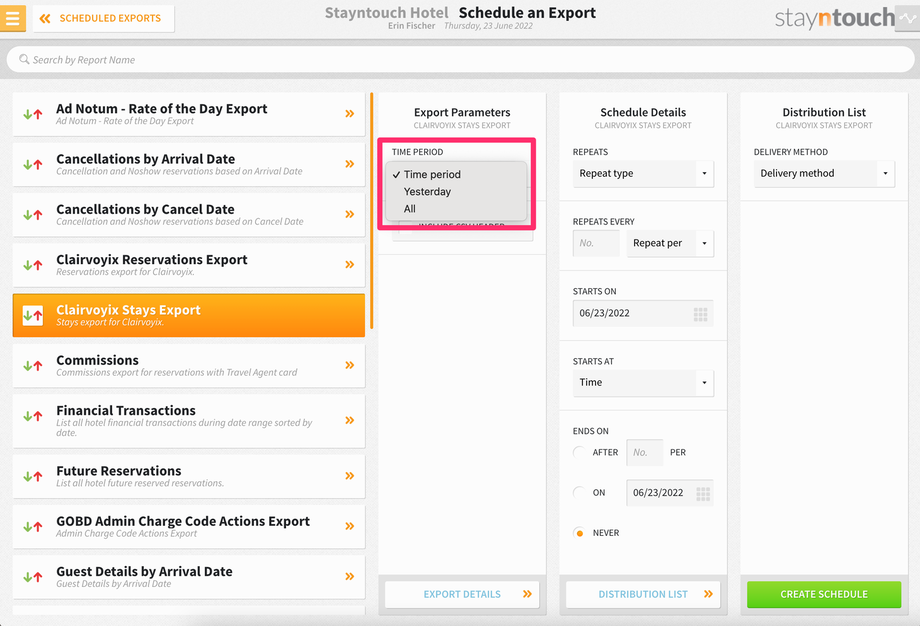Click the Starts On date field
The height and width of the screenshot is (626, 920).
point(643,313)
